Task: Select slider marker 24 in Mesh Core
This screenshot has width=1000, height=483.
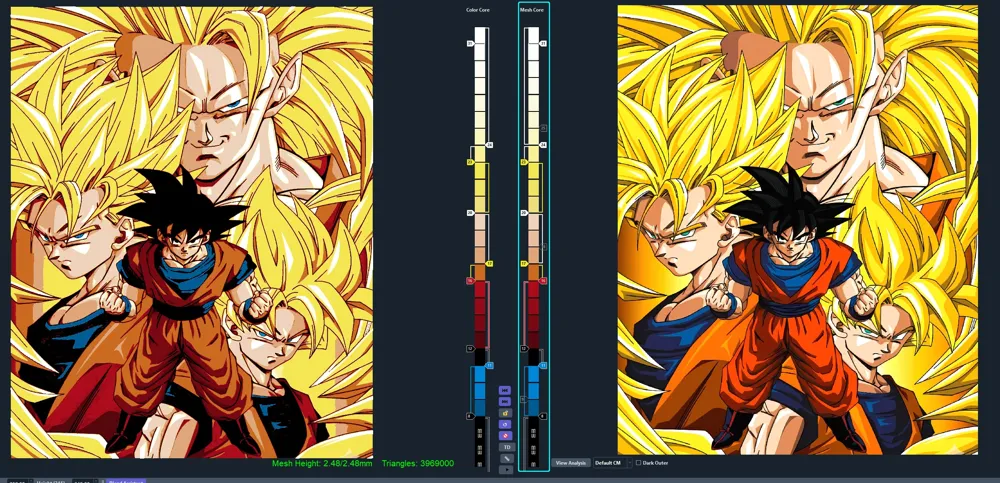Action: [x=543, y=145]
